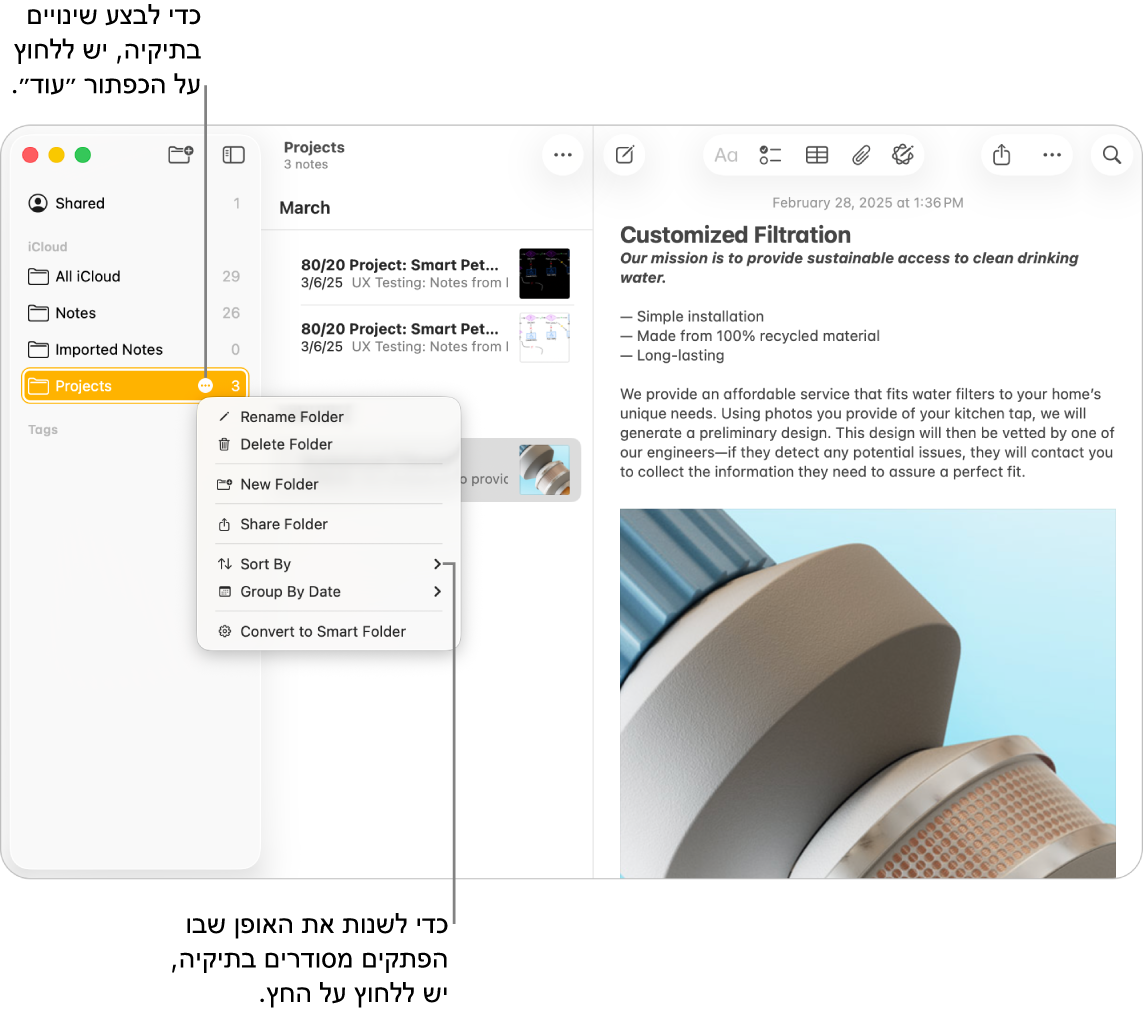Toggle the sidebar visibility button
Screen dimensions: 1146x1011
click(233, 155)
